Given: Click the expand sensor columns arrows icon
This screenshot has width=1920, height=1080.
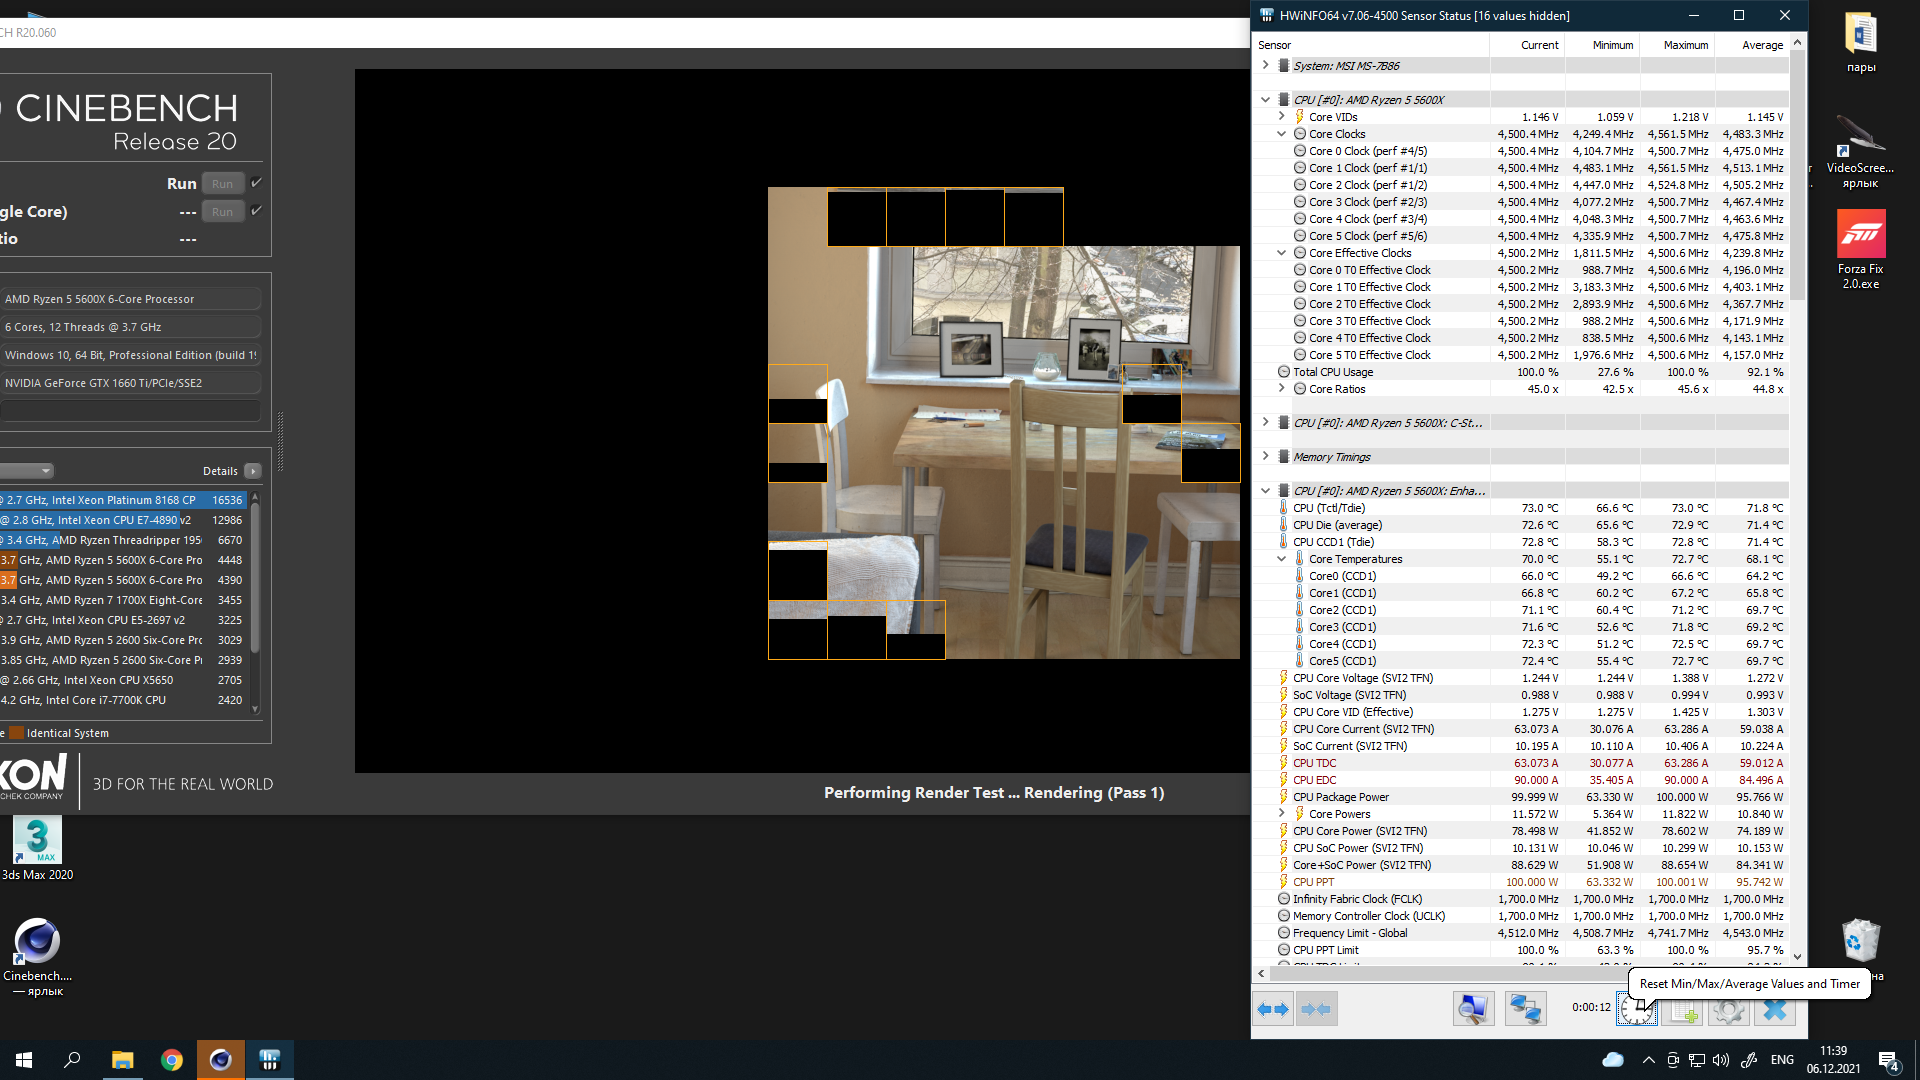Looking at the screenshot, I should (1273, 1010).
